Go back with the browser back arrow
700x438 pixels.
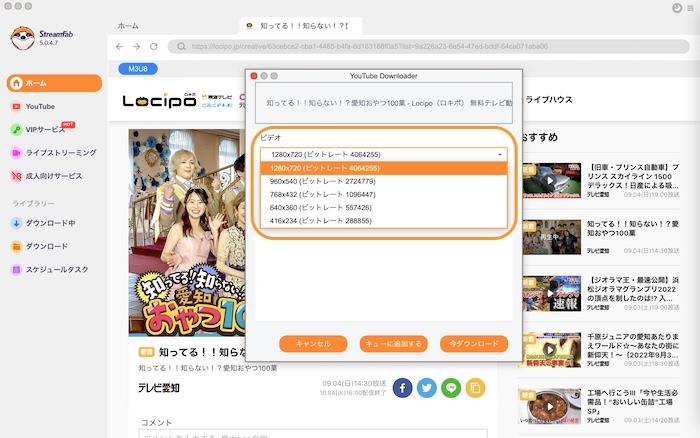[x=119, y=46]
